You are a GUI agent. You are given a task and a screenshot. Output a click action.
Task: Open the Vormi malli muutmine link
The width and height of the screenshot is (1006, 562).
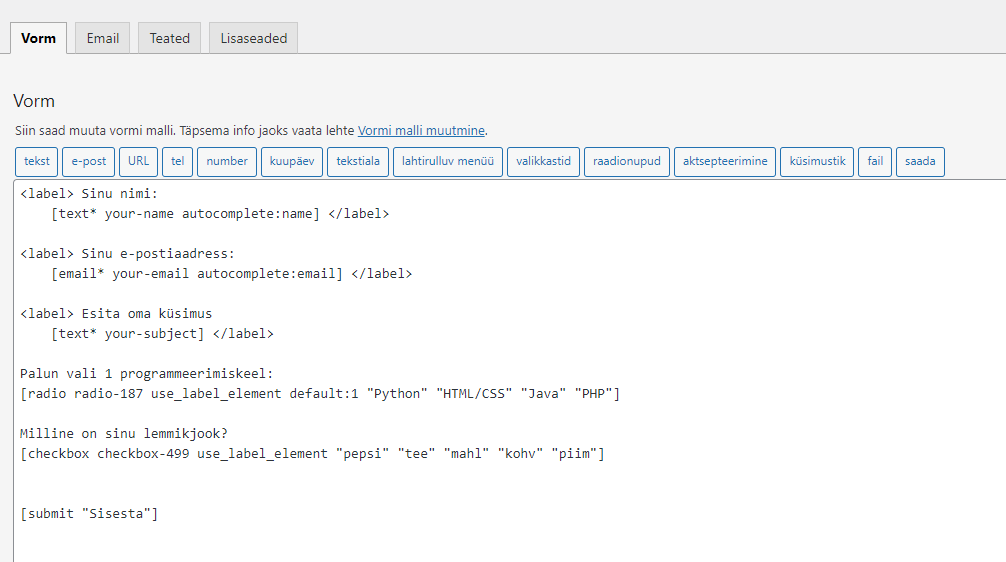pos(421,130)
